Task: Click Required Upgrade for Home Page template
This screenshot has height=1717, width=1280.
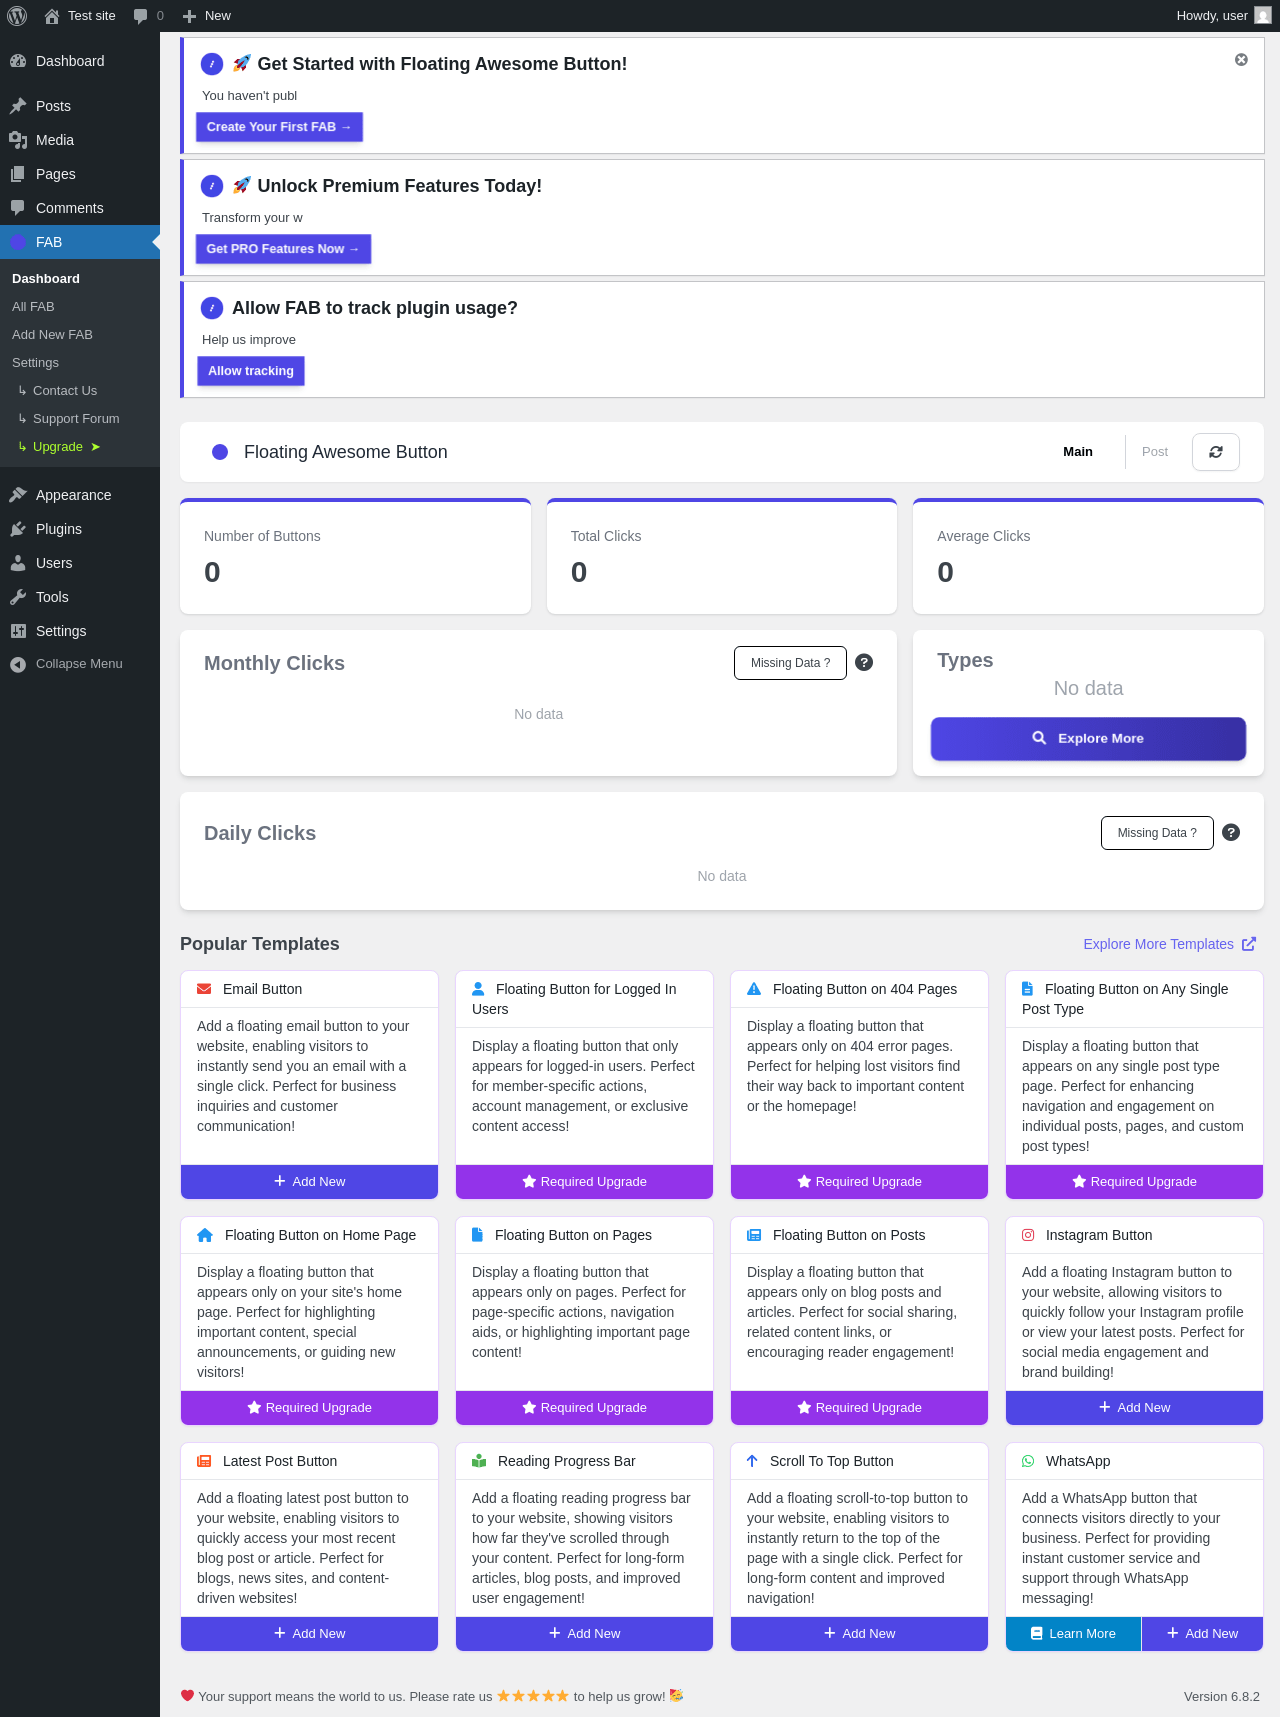Action: [309, 1408]
